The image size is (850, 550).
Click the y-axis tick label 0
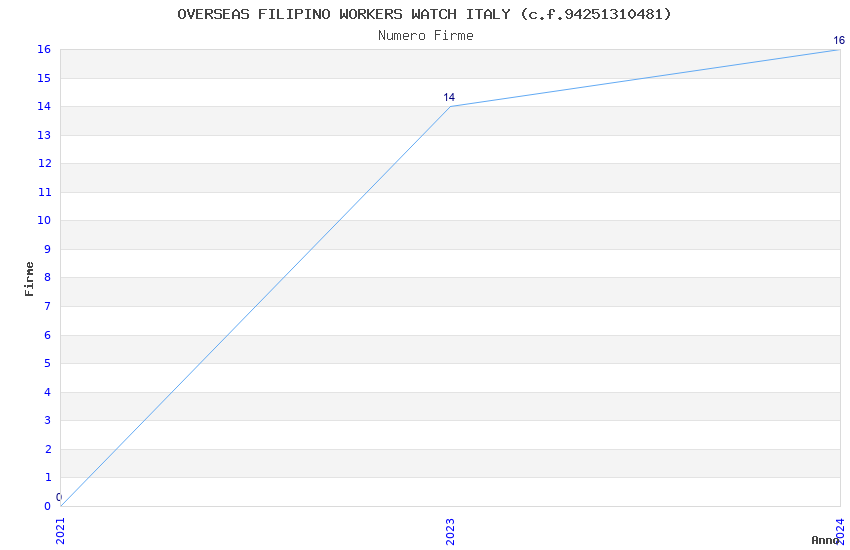point(48,506)
